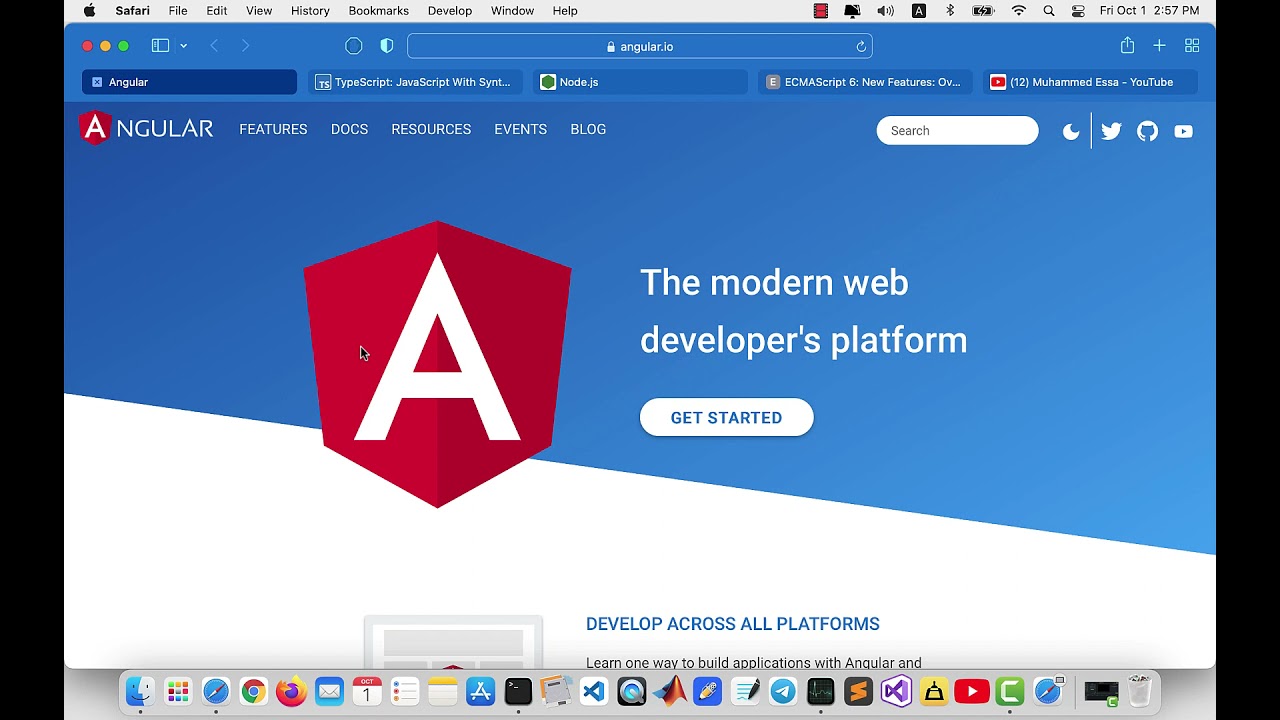
Task: Open Angular's GitHub repository icon
Action: (1147, 131)
